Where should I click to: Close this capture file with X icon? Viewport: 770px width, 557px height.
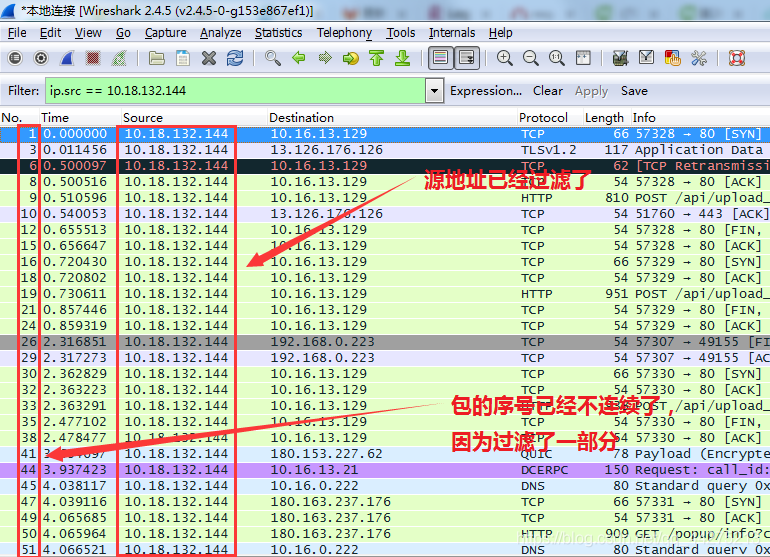pos(209,58)
